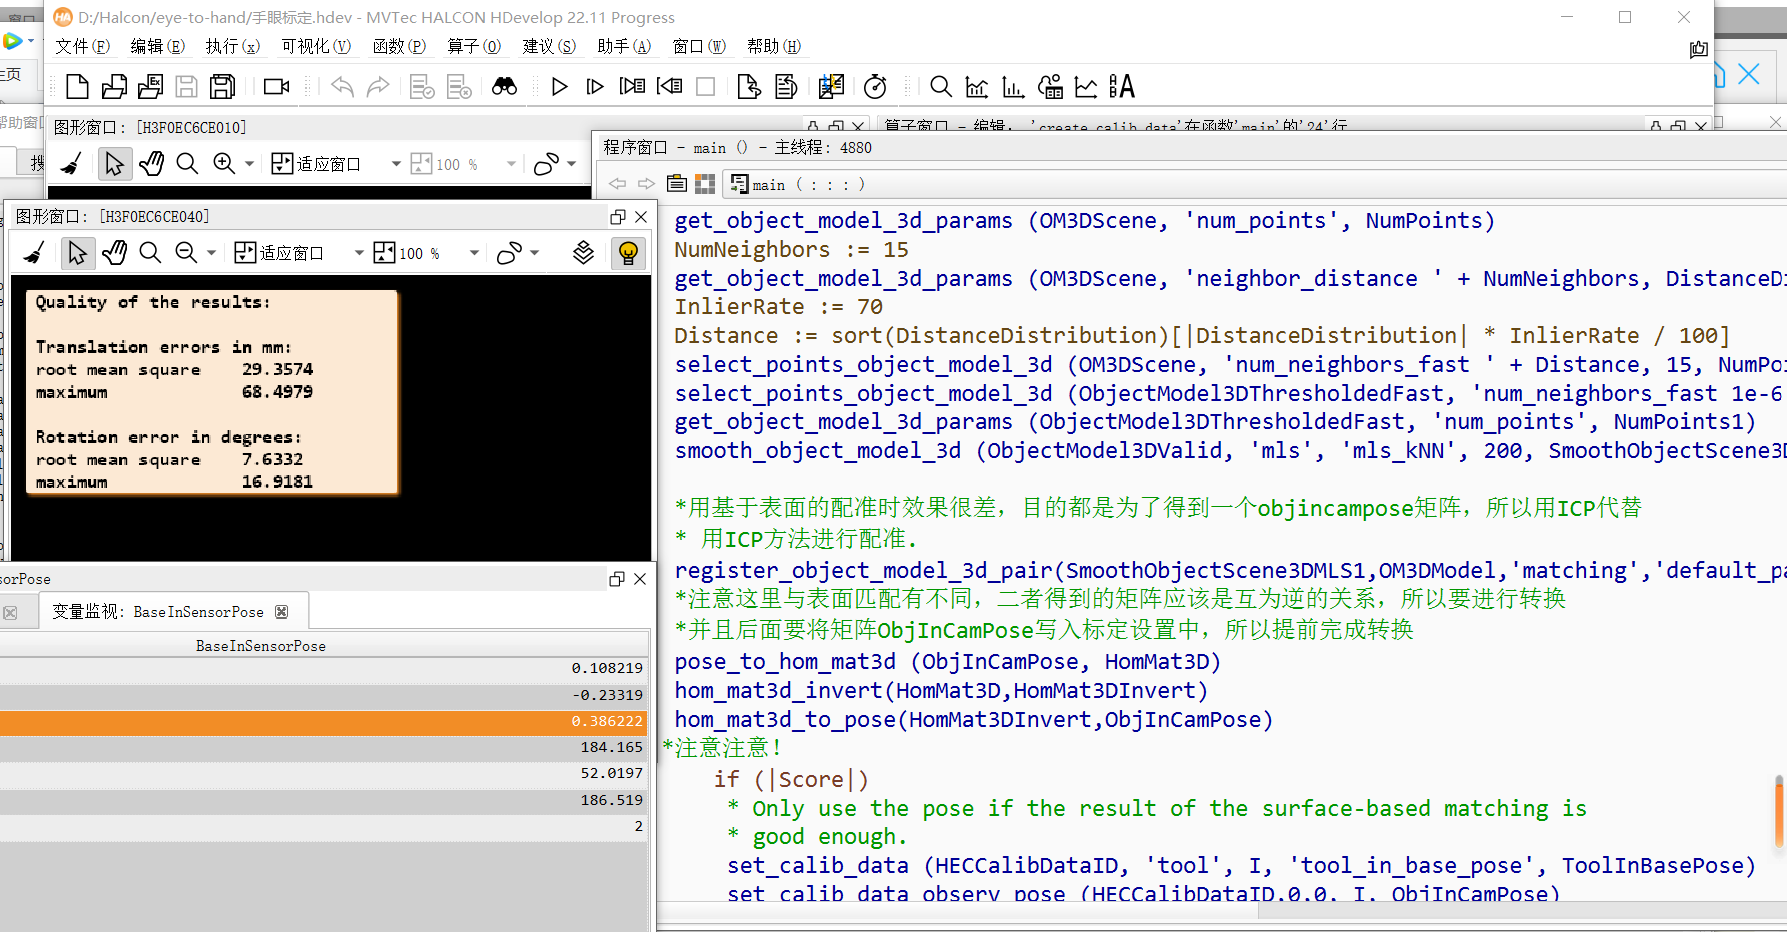Screen dimensions: 1787x932
Task: Click the 184.165 value row
Action: click(324, 747)
